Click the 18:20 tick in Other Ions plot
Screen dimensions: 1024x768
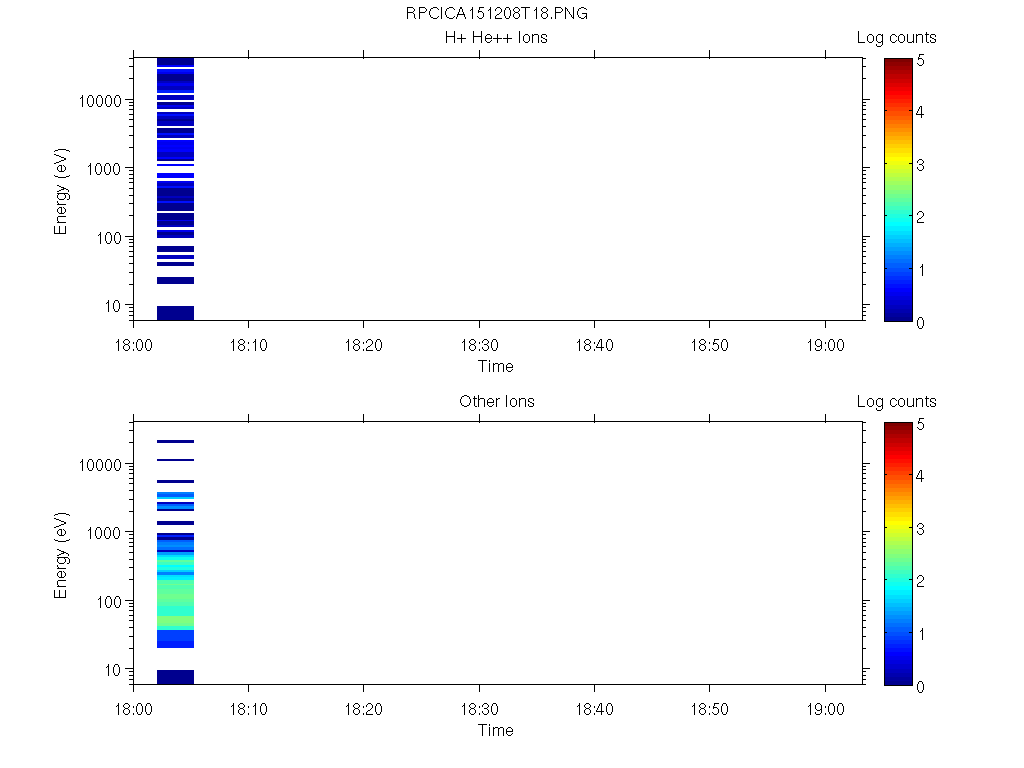coord(364,709)
